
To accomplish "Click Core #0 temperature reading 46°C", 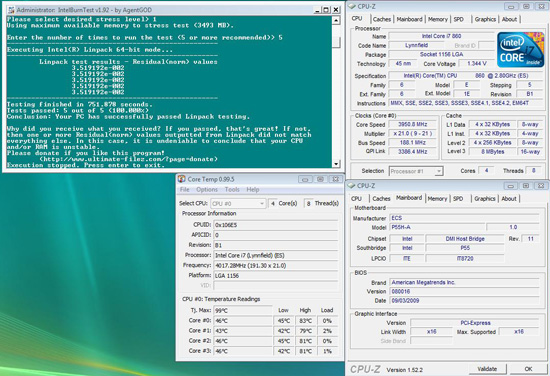I will coord(243,321).
